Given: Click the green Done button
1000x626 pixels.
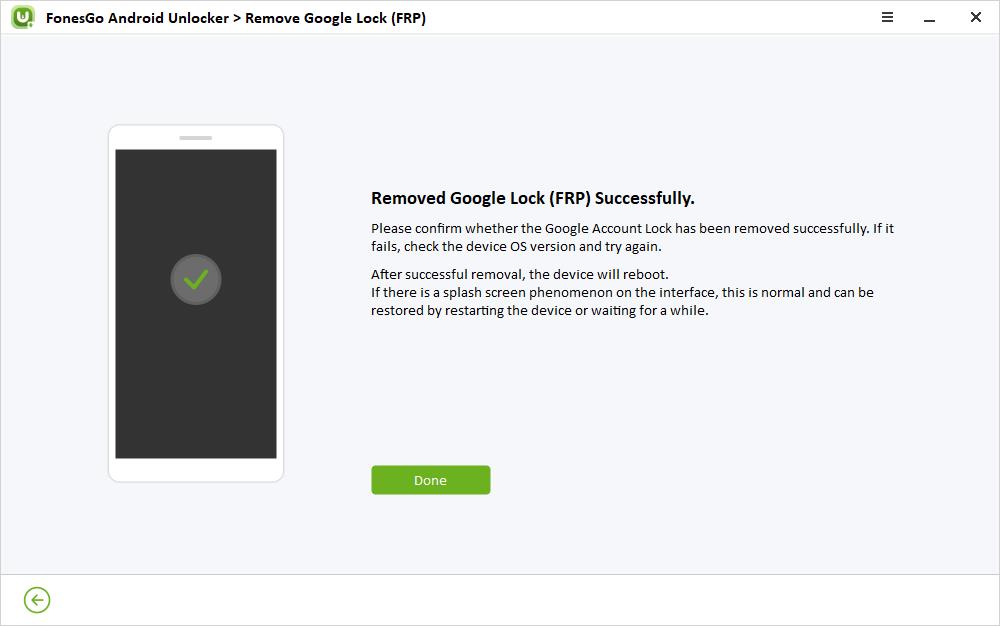Looking at the screenshot, I should (430, 480).
